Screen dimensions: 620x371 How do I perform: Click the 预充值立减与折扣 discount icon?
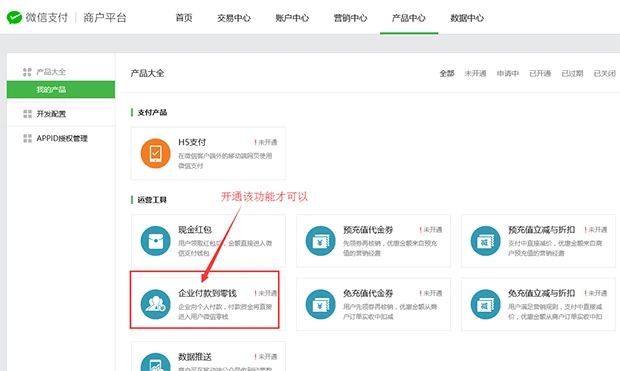pyautogui.click(x=485, y=240)
